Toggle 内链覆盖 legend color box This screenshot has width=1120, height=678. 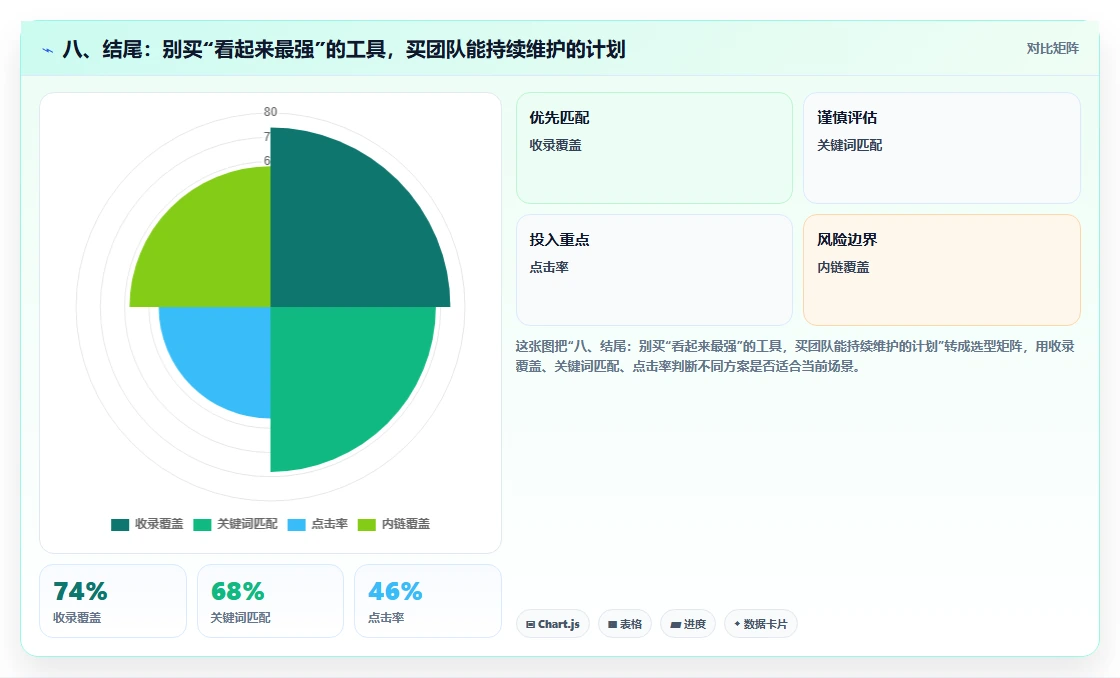coord(366,524)
